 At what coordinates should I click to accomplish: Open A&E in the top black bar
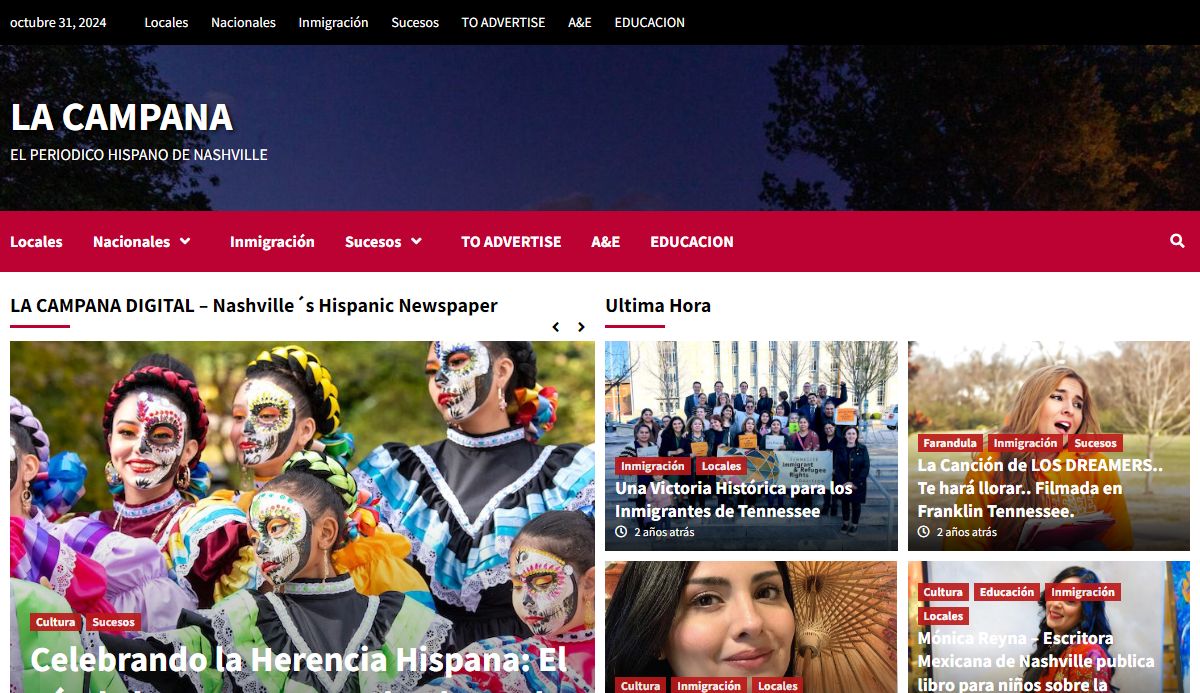pos(580,22)
